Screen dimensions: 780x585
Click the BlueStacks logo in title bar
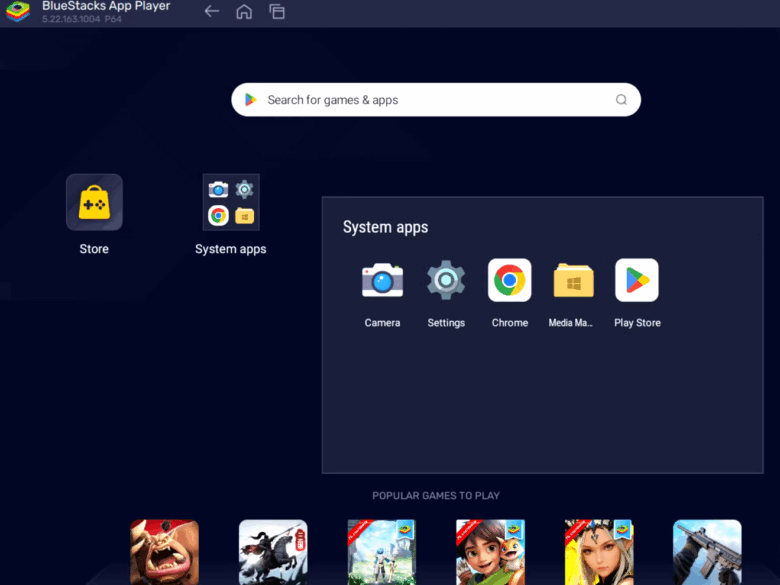(18, 13)
